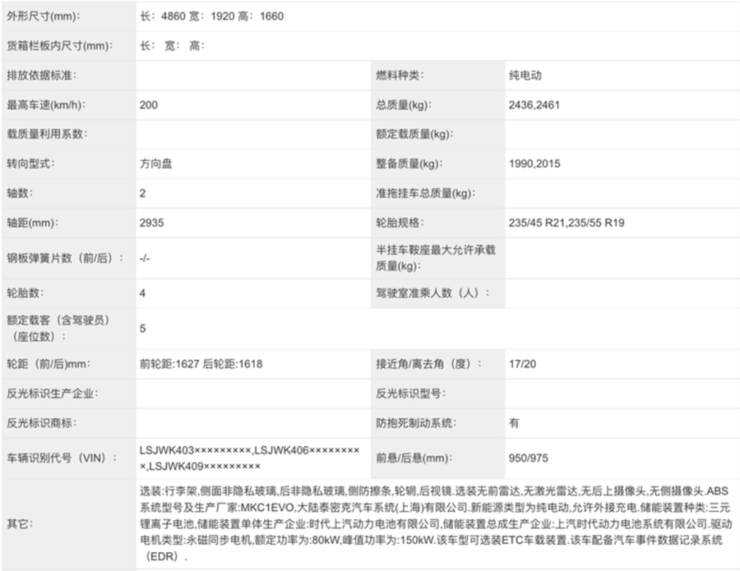Select the leaf spring value -/-
This screenshot has height=571, width=740.
(145, 258)
